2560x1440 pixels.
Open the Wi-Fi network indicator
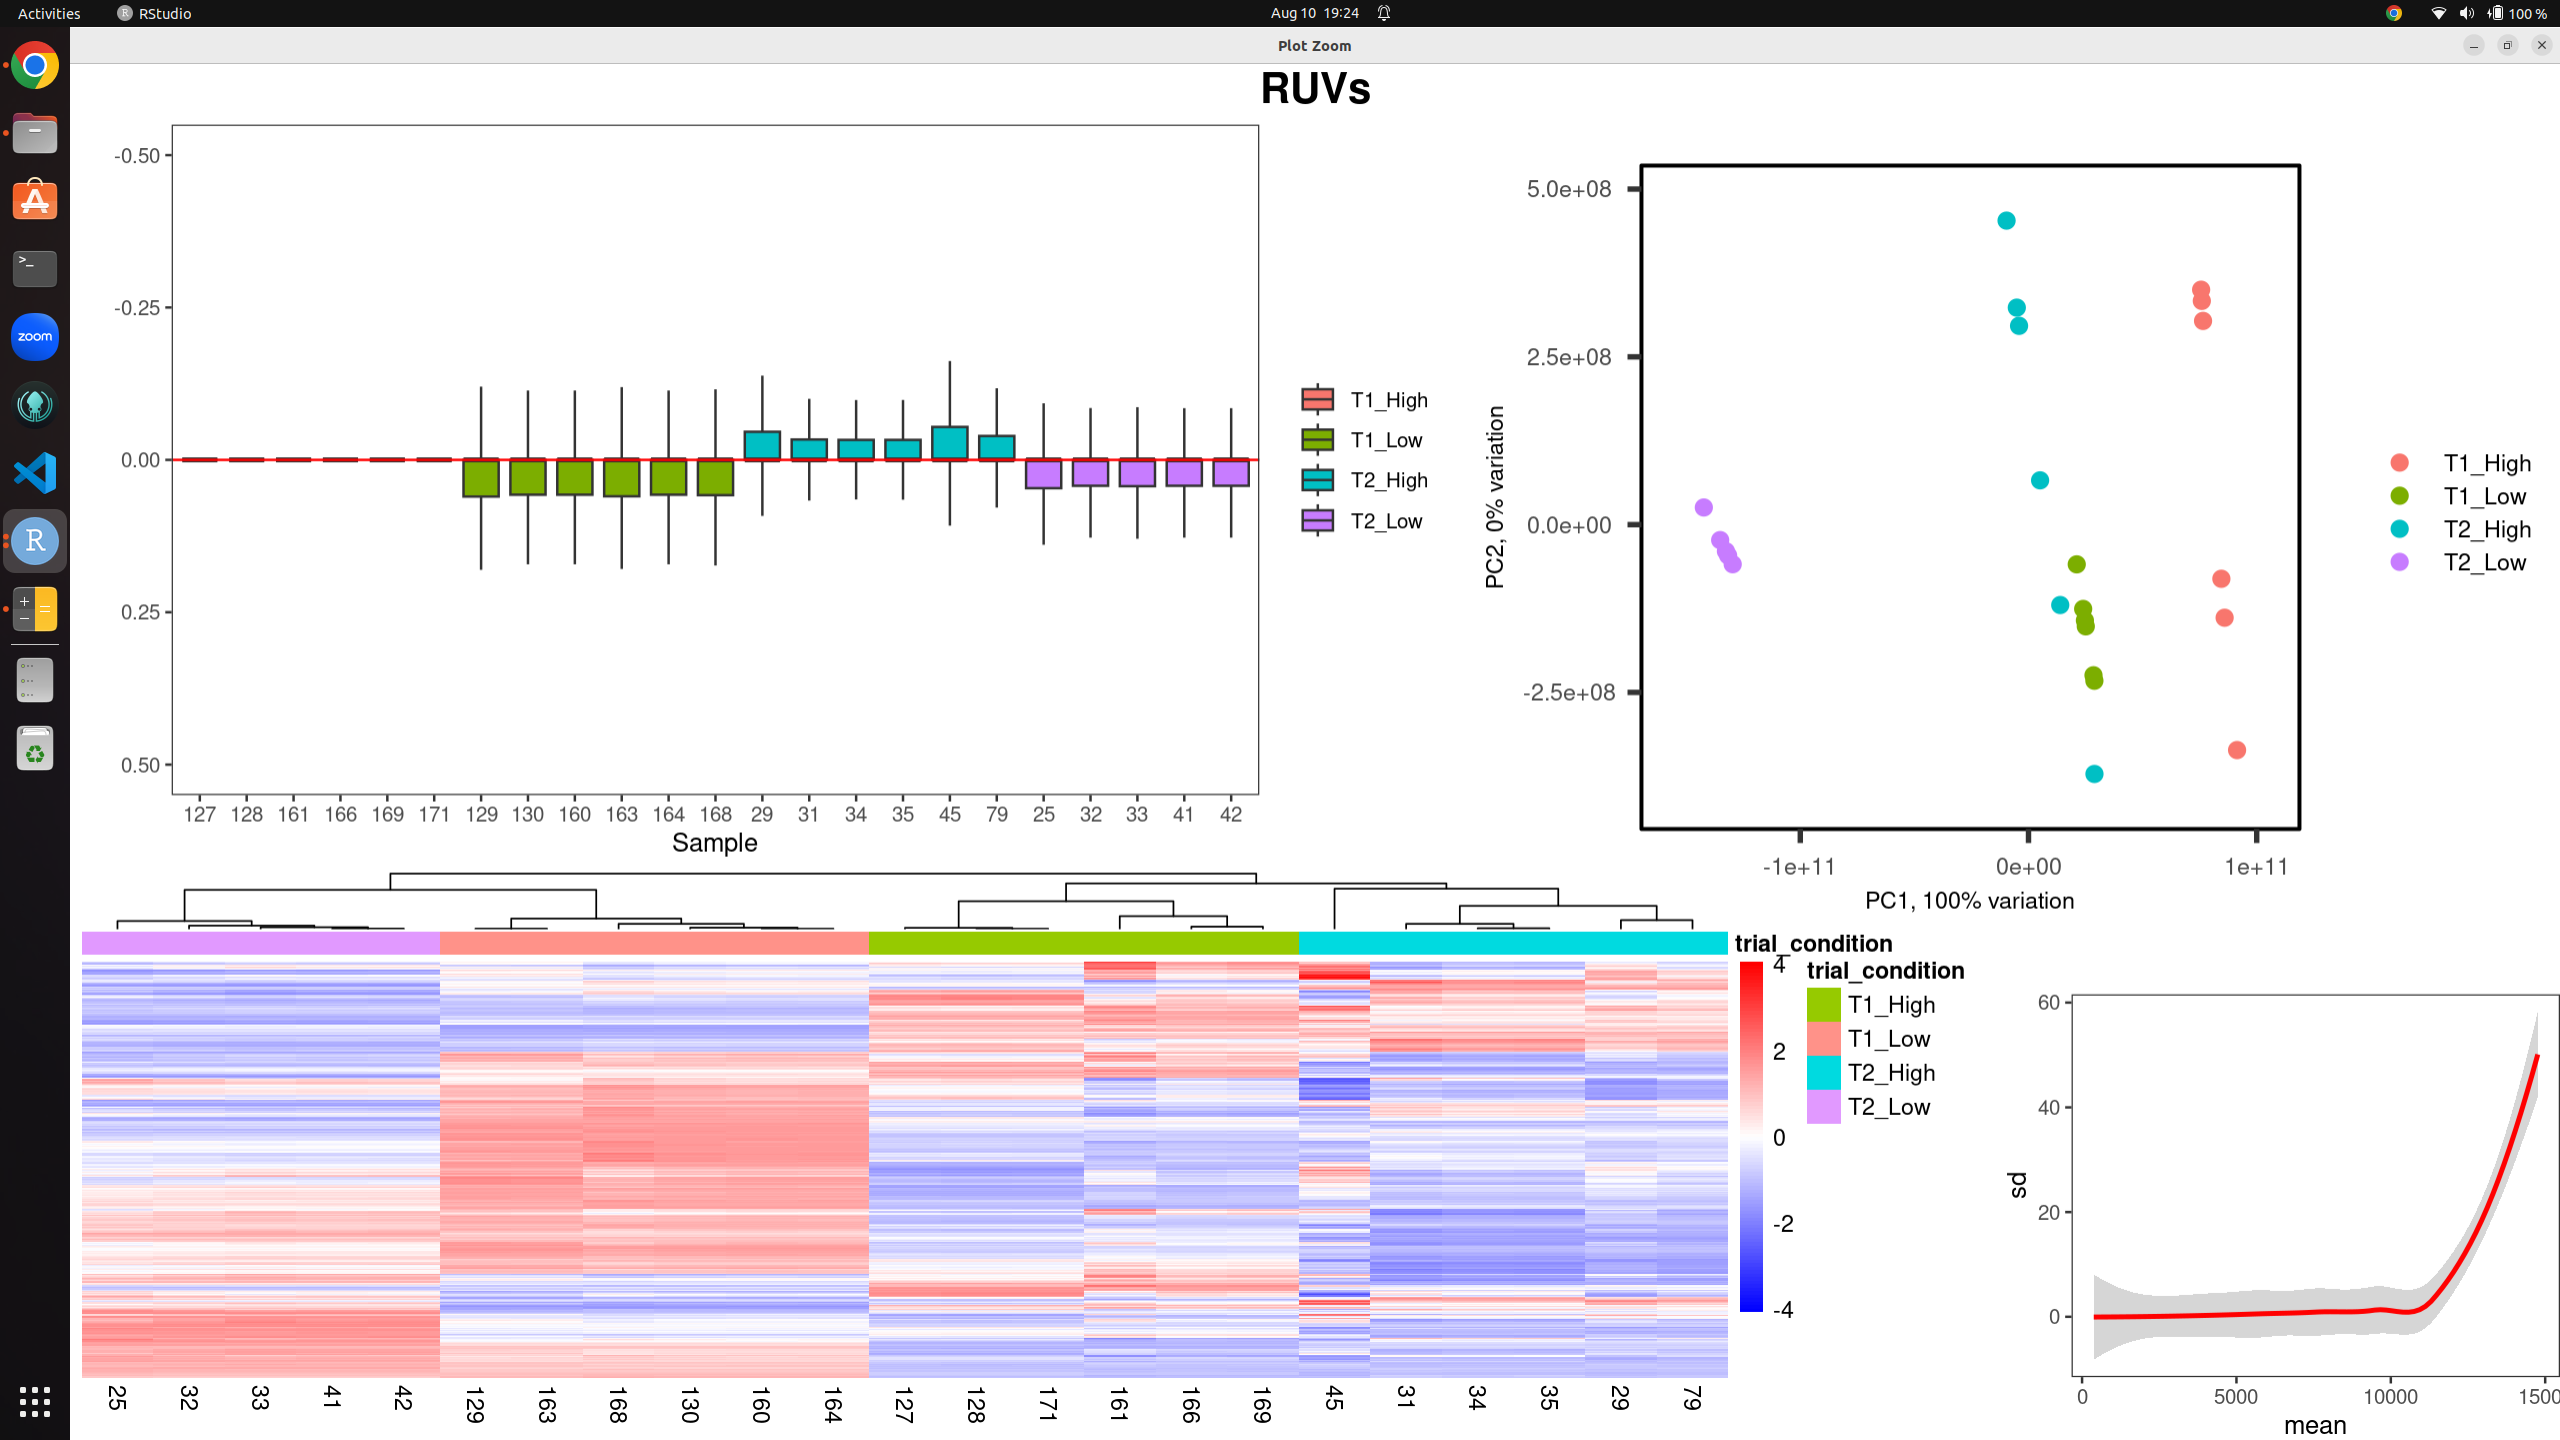2438,13
